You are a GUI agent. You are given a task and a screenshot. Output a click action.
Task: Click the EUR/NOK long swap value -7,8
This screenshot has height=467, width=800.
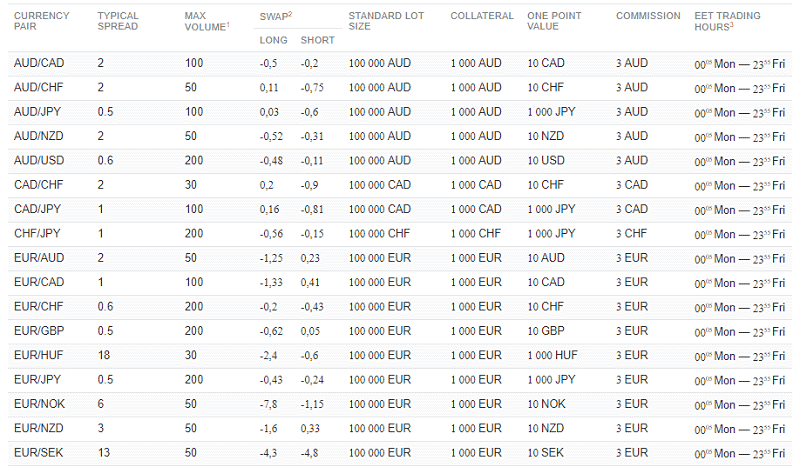pyautogui.click(x=269, y=404)
